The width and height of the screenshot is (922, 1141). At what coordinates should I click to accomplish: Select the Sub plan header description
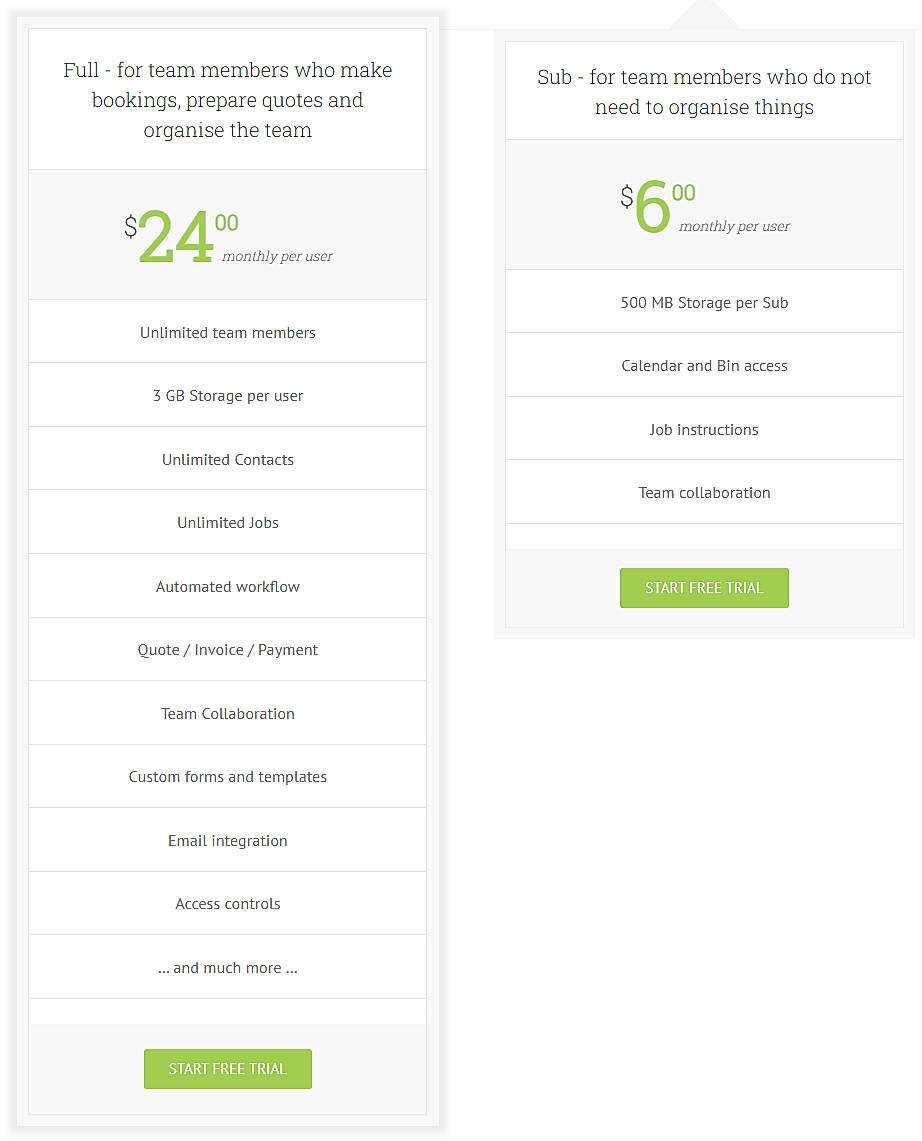(x=704, y=91)
